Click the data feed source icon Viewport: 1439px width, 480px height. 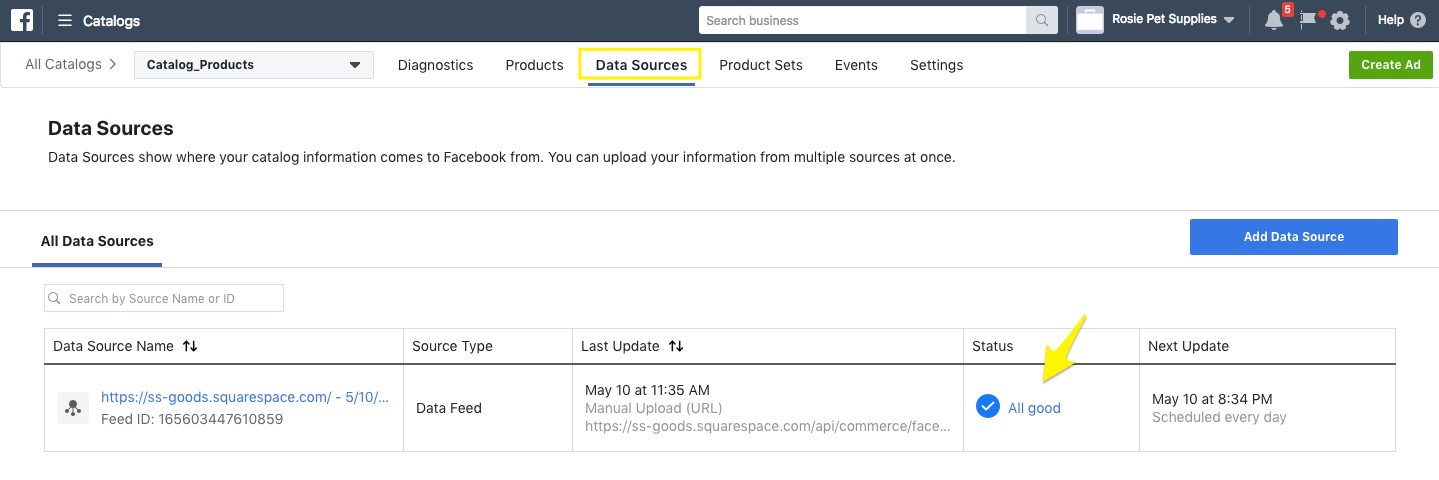[72, 408]
